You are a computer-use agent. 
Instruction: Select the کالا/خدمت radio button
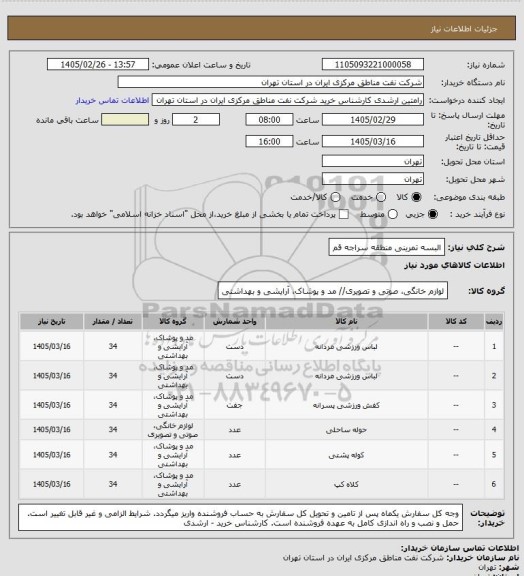[335, 197]
